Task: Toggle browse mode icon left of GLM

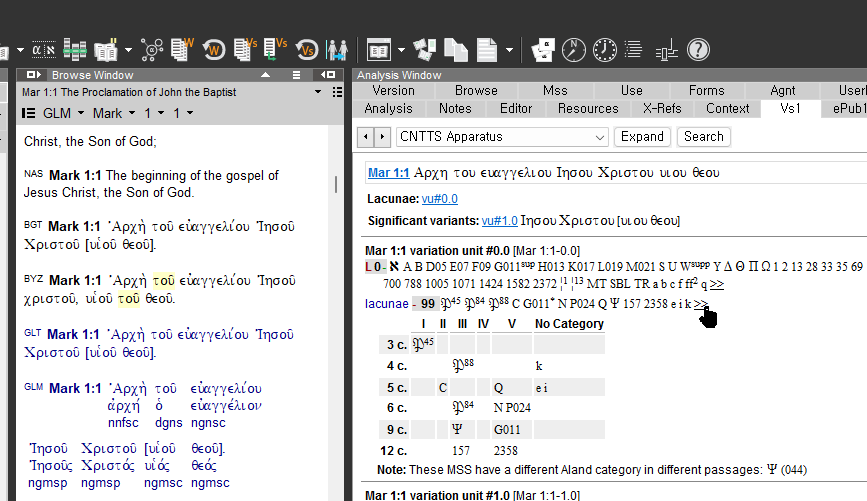Action: (x=28, y=113)
